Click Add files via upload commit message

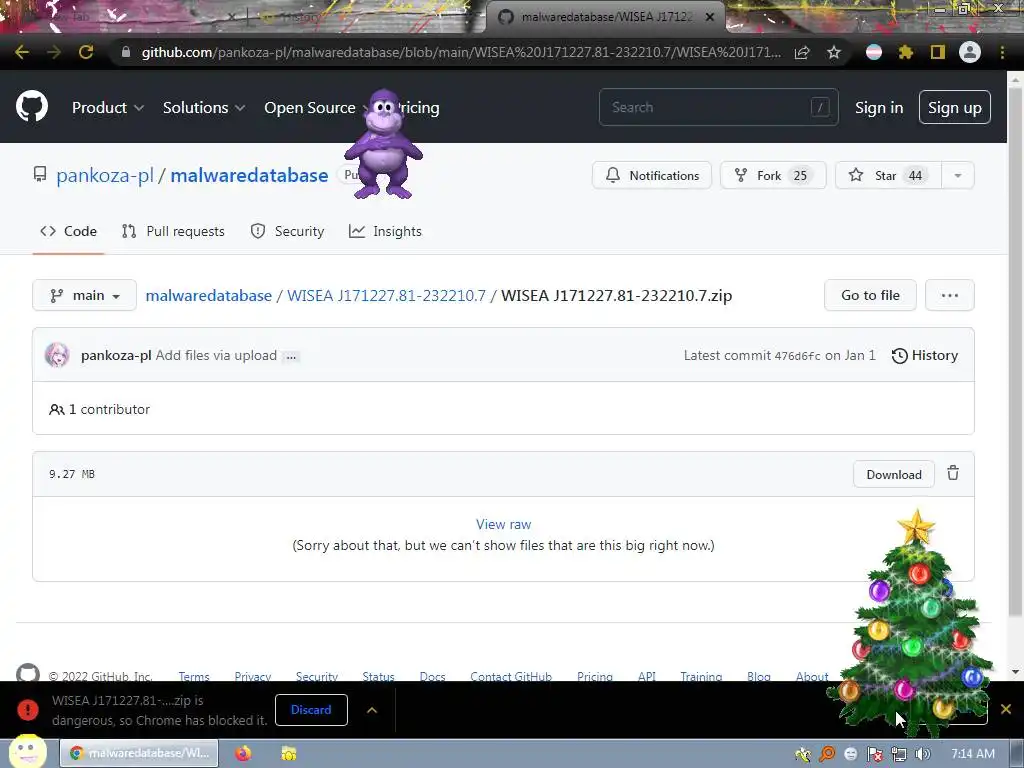pos(216,355)
